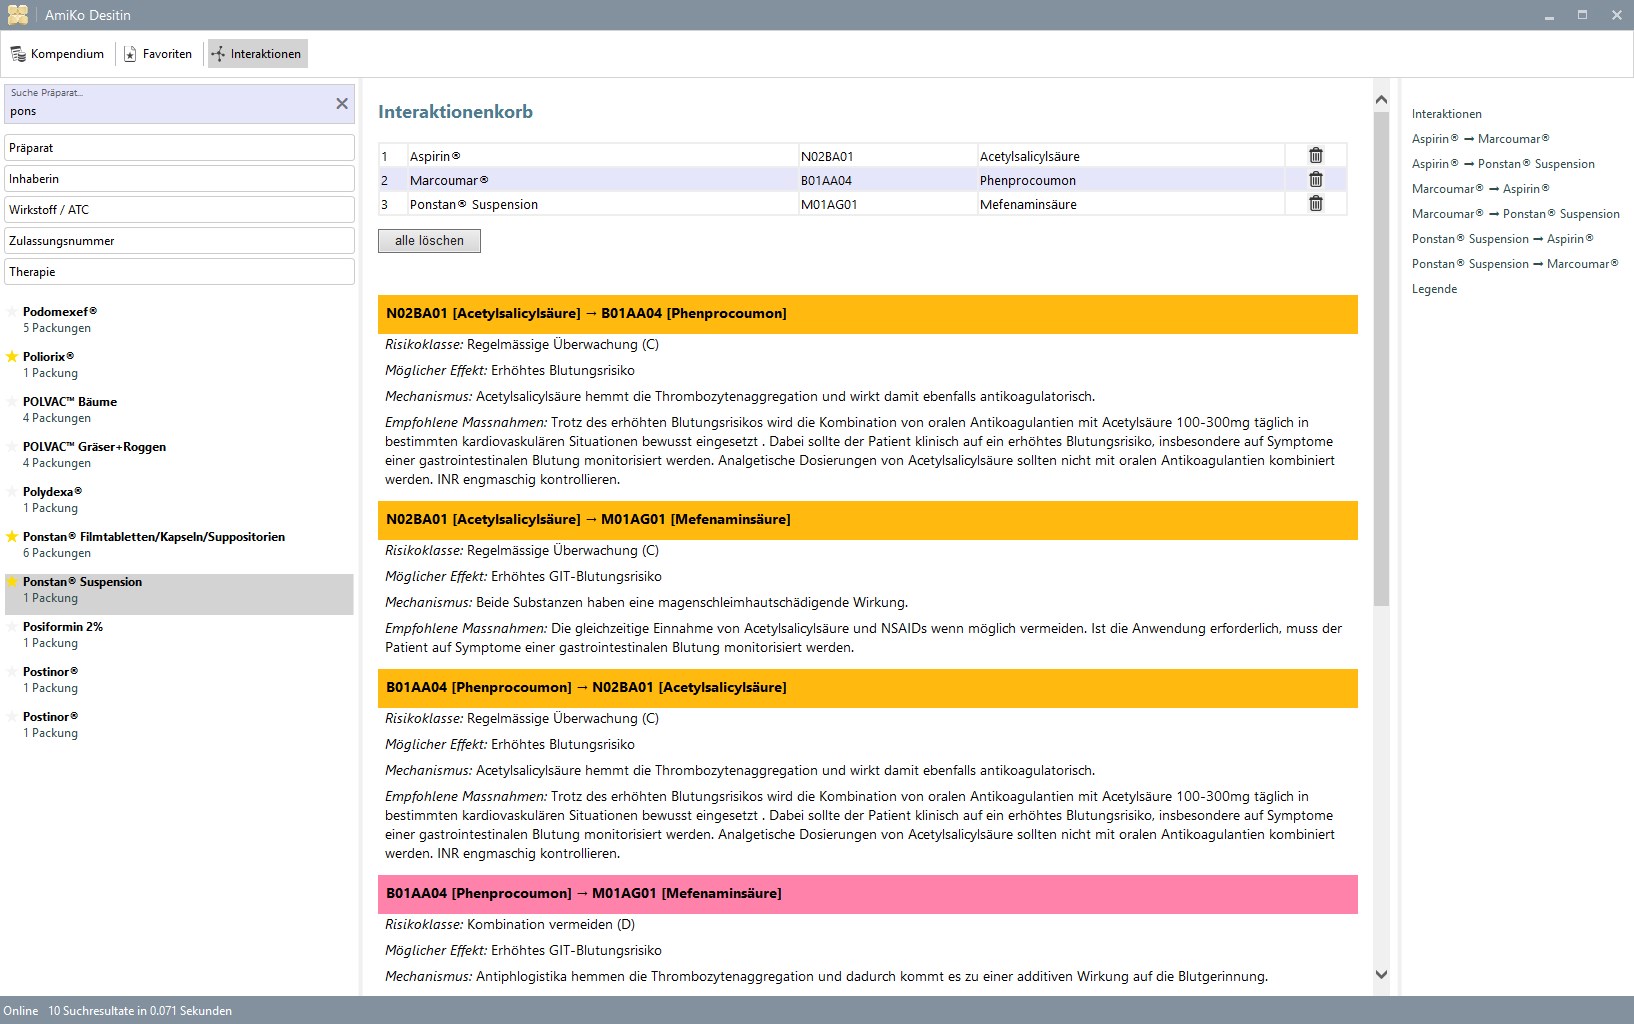
Task: Click into the Präparat search field
Action: click(180, 147)
